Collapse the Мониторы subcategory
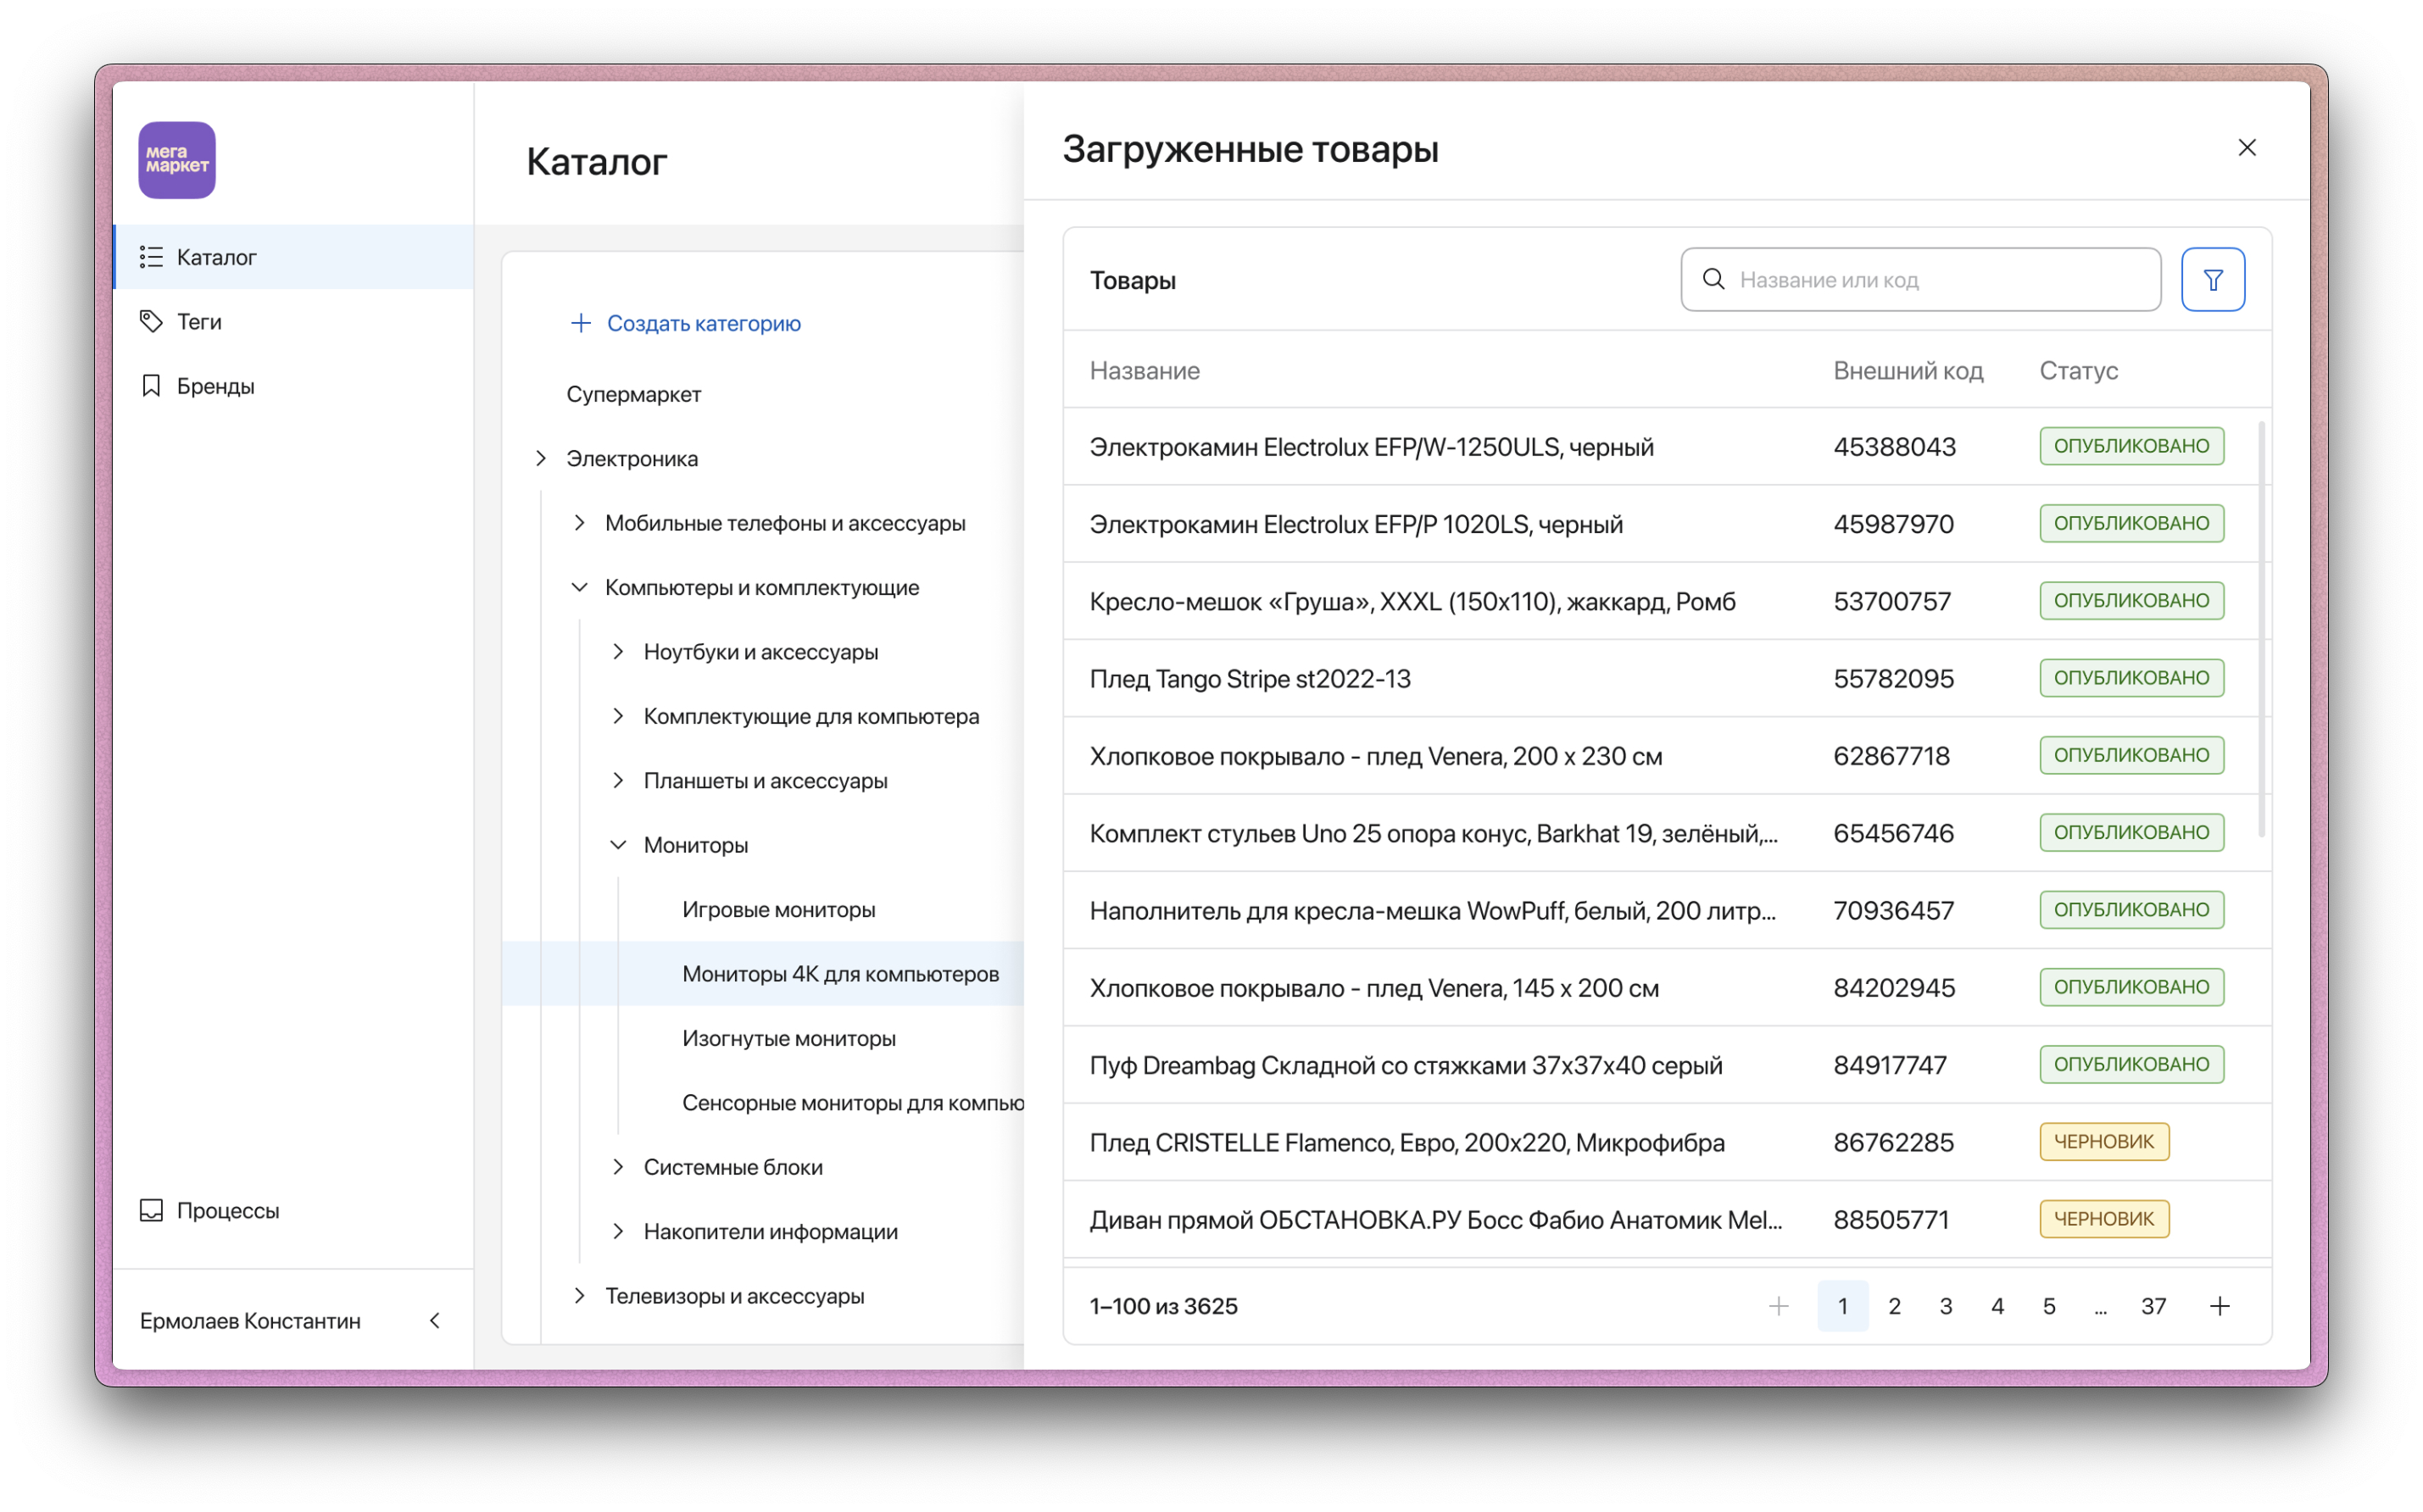 coord(618,845)
